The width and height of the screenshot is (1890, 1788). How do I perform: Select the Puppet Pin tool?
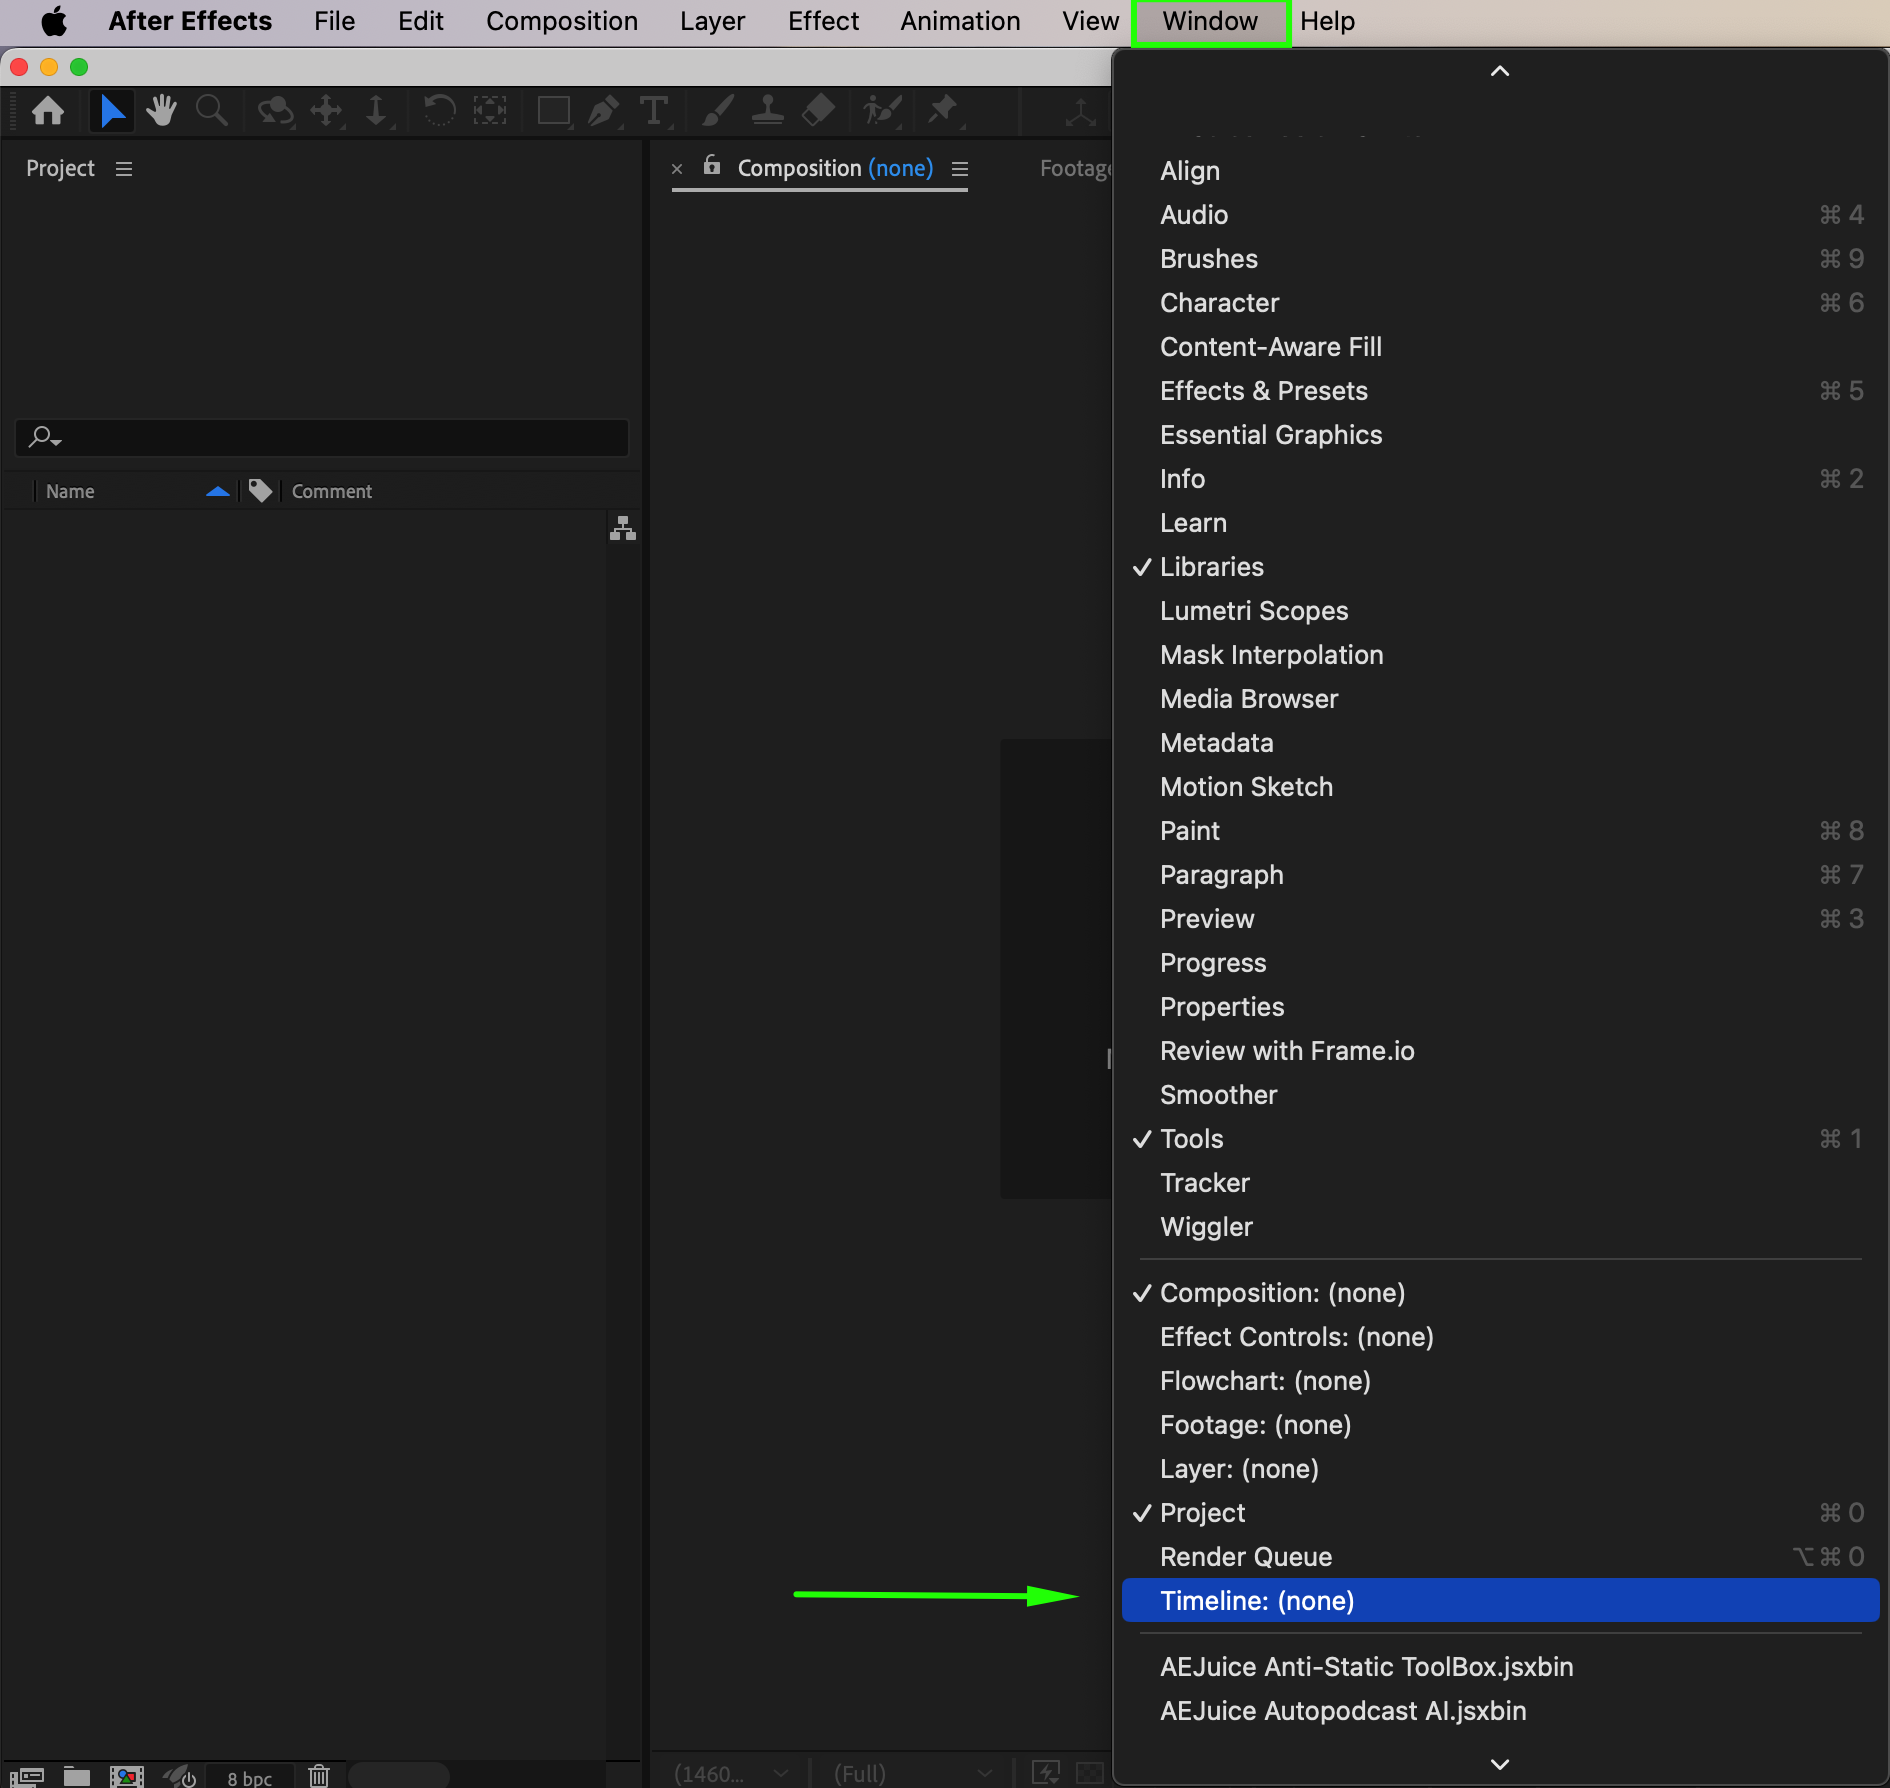(x=942, y=110)
